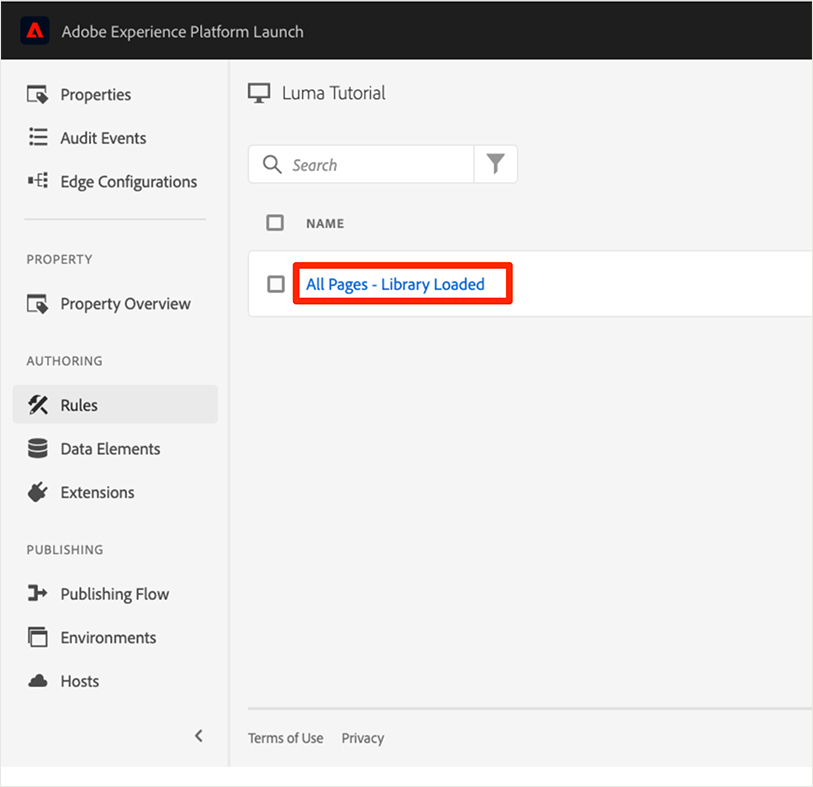Click the Hosts cloud icon
This screenshot has height=787, width=813.
(37, 681)
